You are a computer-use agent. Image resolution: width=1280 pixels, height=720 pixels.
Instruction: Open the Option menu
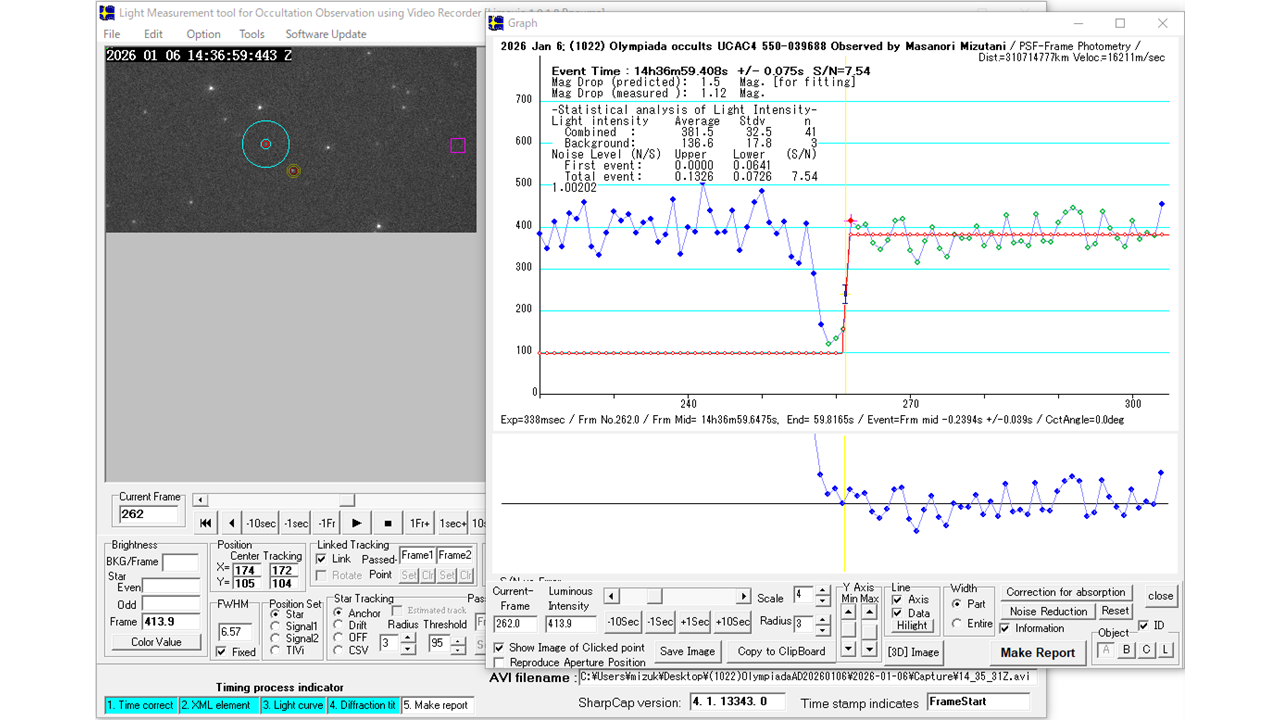(203, 34)
